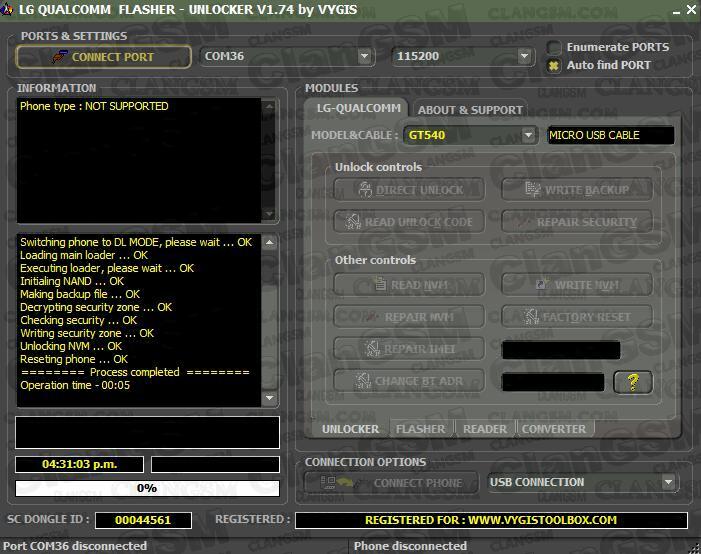Click 'Unlocking NVM ... OK' log line
This screenshot has height=554, width=701.
[x=71, y=346]
